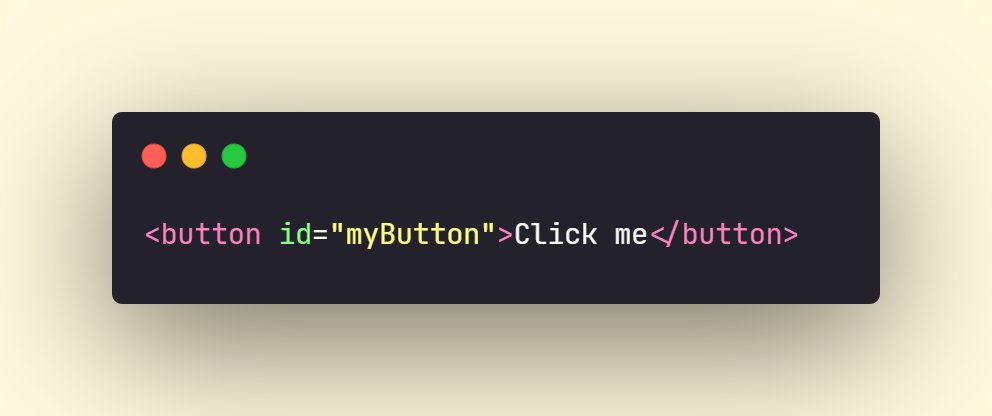Screen dimensions: 992x416
Task: Click the green maximize dot
Action: click(233, 156)
